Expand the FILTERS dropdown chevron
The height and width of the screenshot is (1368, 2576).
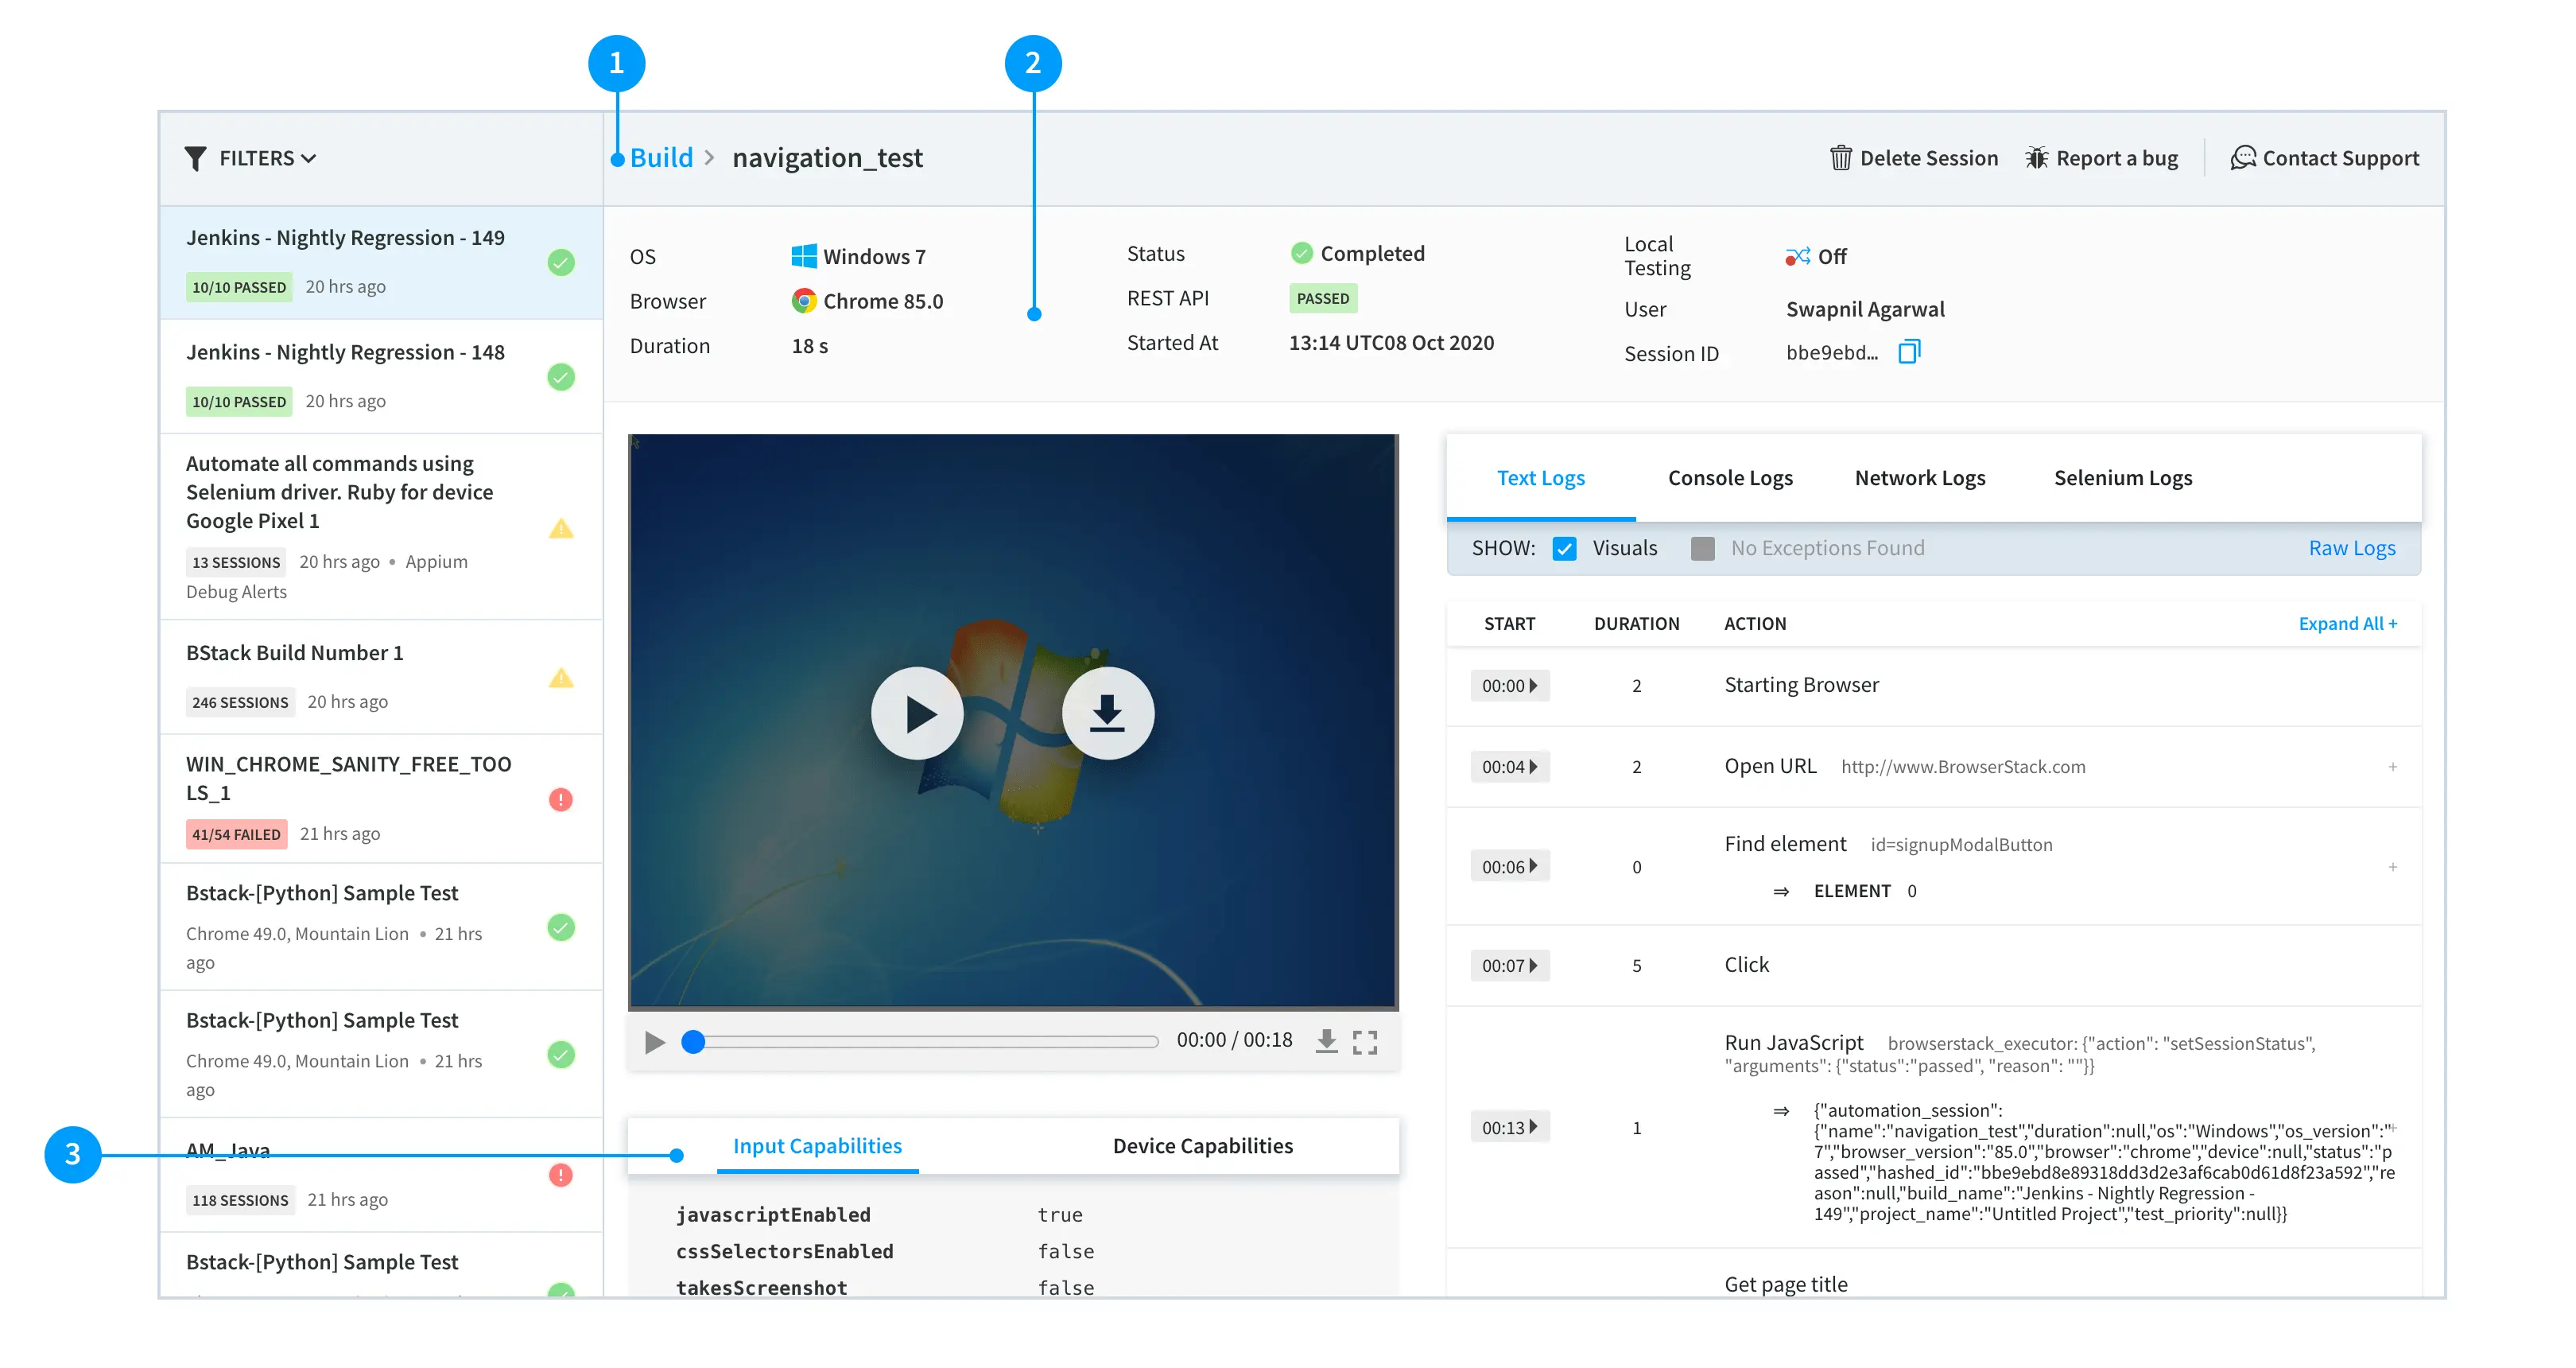click(x=309, y=159)
